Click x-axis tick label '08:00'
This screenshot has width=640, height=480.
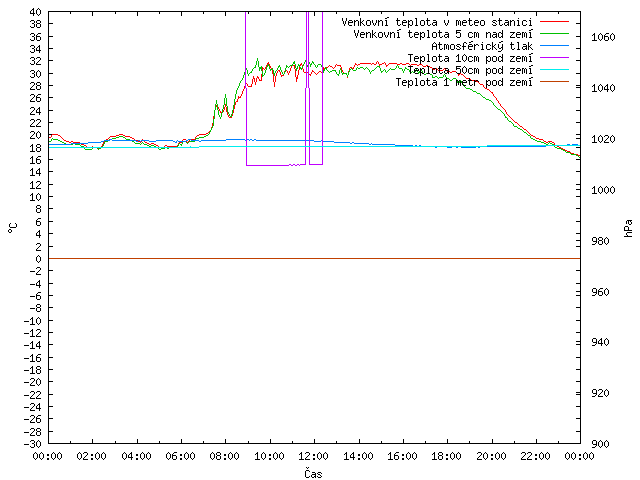(x=225, y=456)
